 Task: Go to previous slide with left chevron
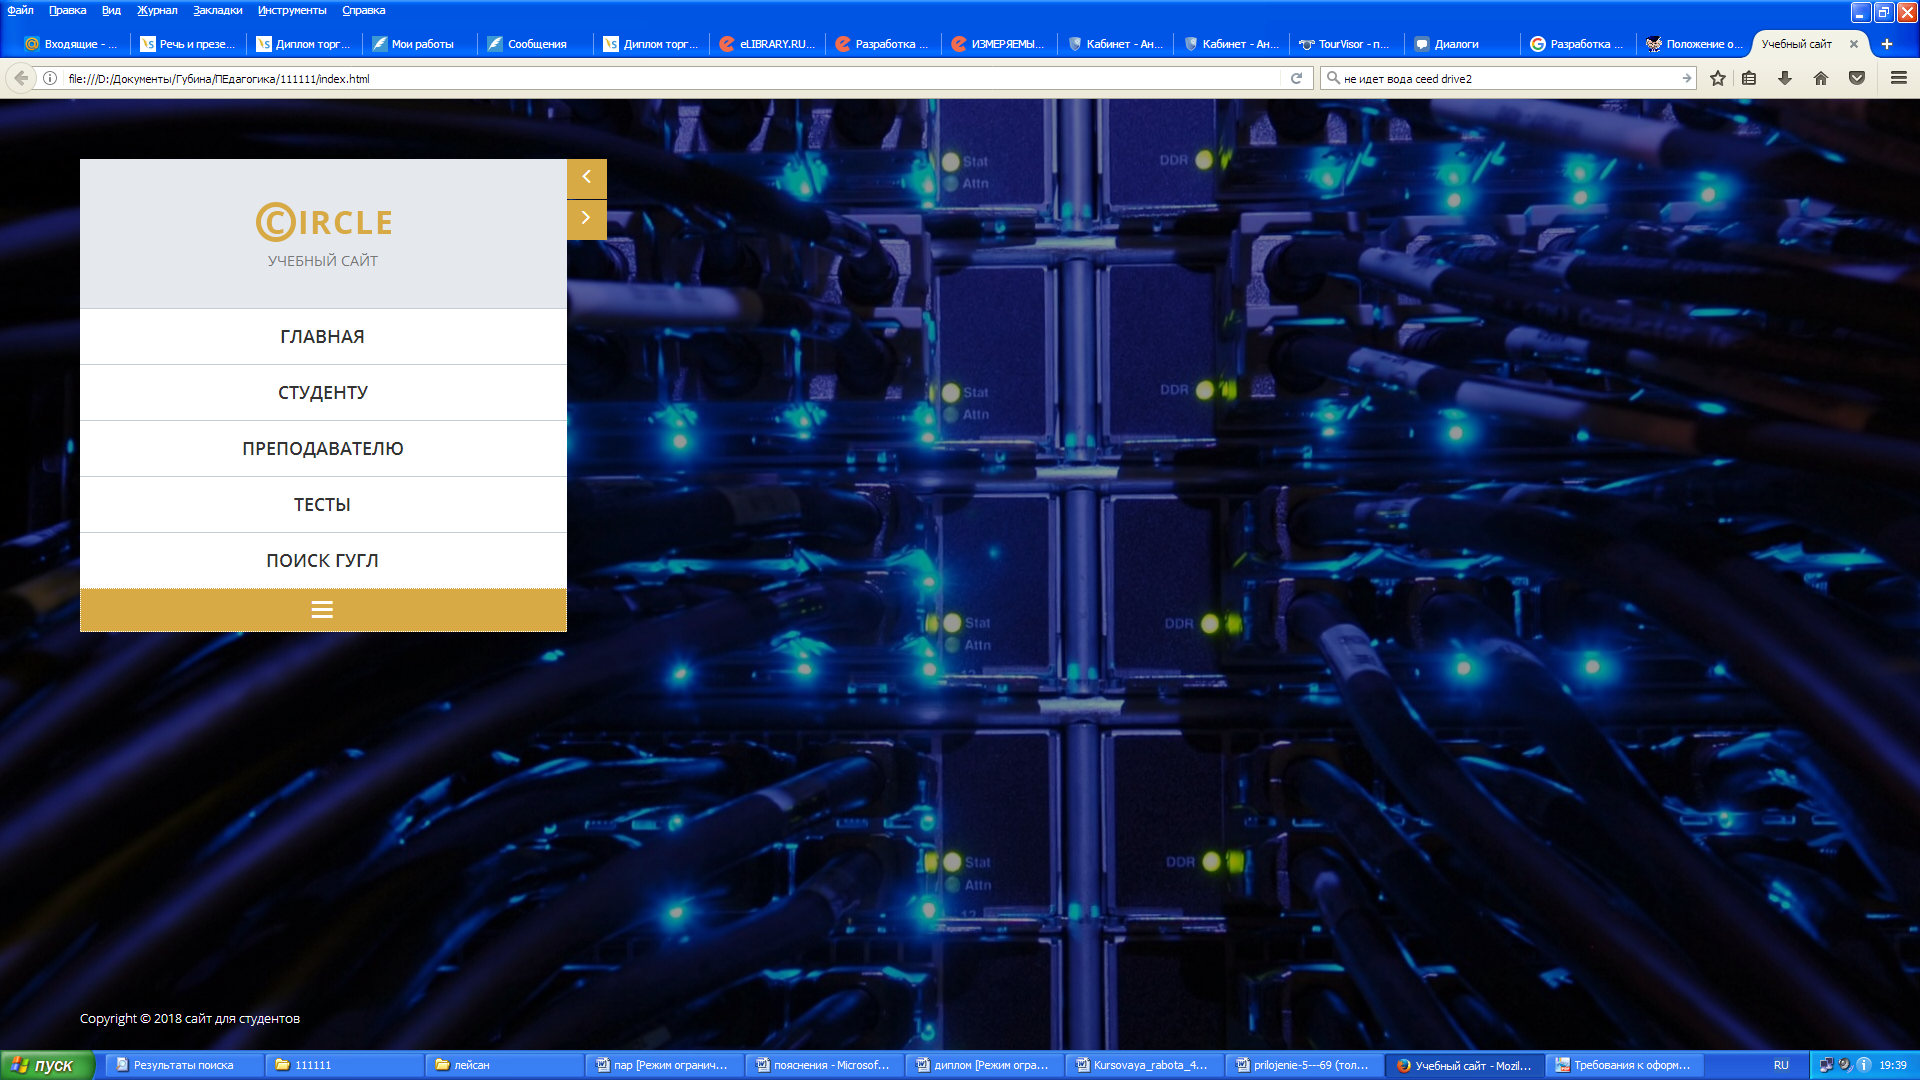587,178
